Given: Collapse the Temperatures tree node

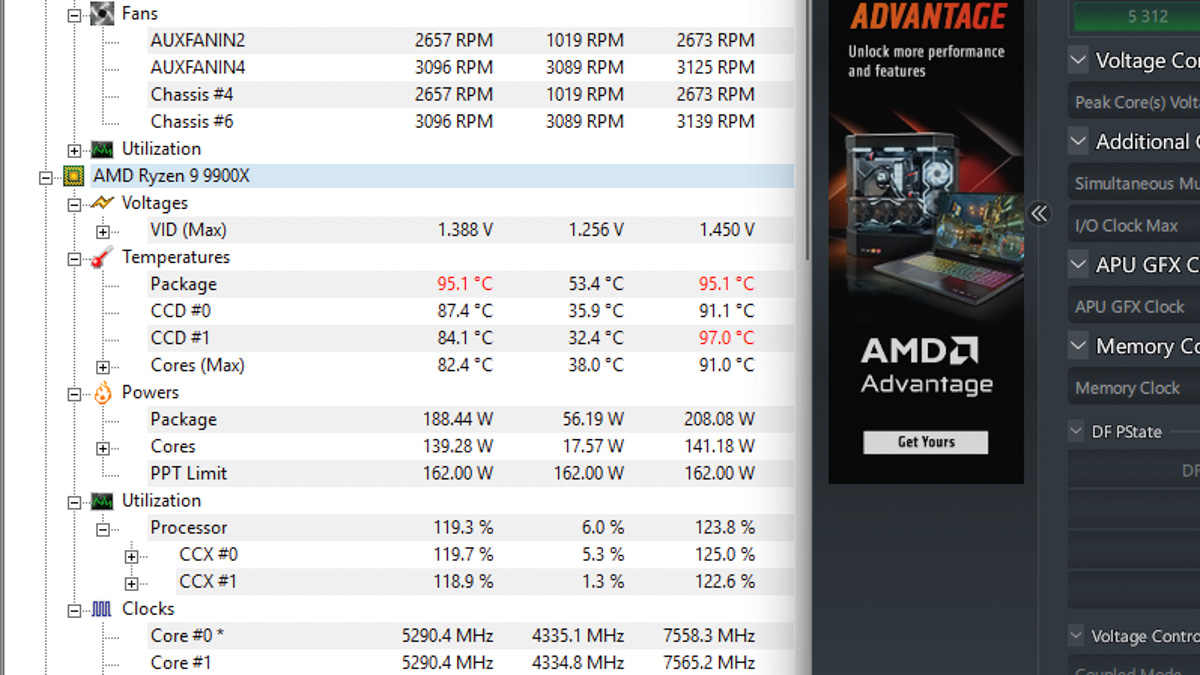Looking at the screenshot, I should pyautogui.click(x=74, y=258).
